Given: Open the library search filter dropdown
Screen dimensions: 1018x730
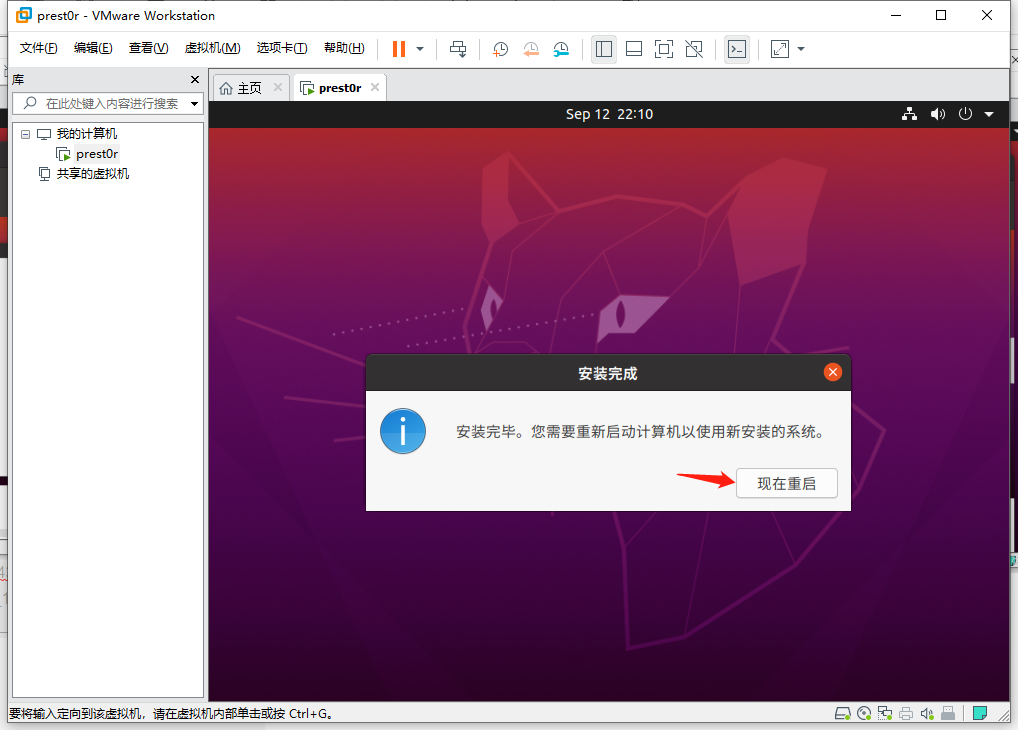Looking at the screenshot, I should pos(194,103).
